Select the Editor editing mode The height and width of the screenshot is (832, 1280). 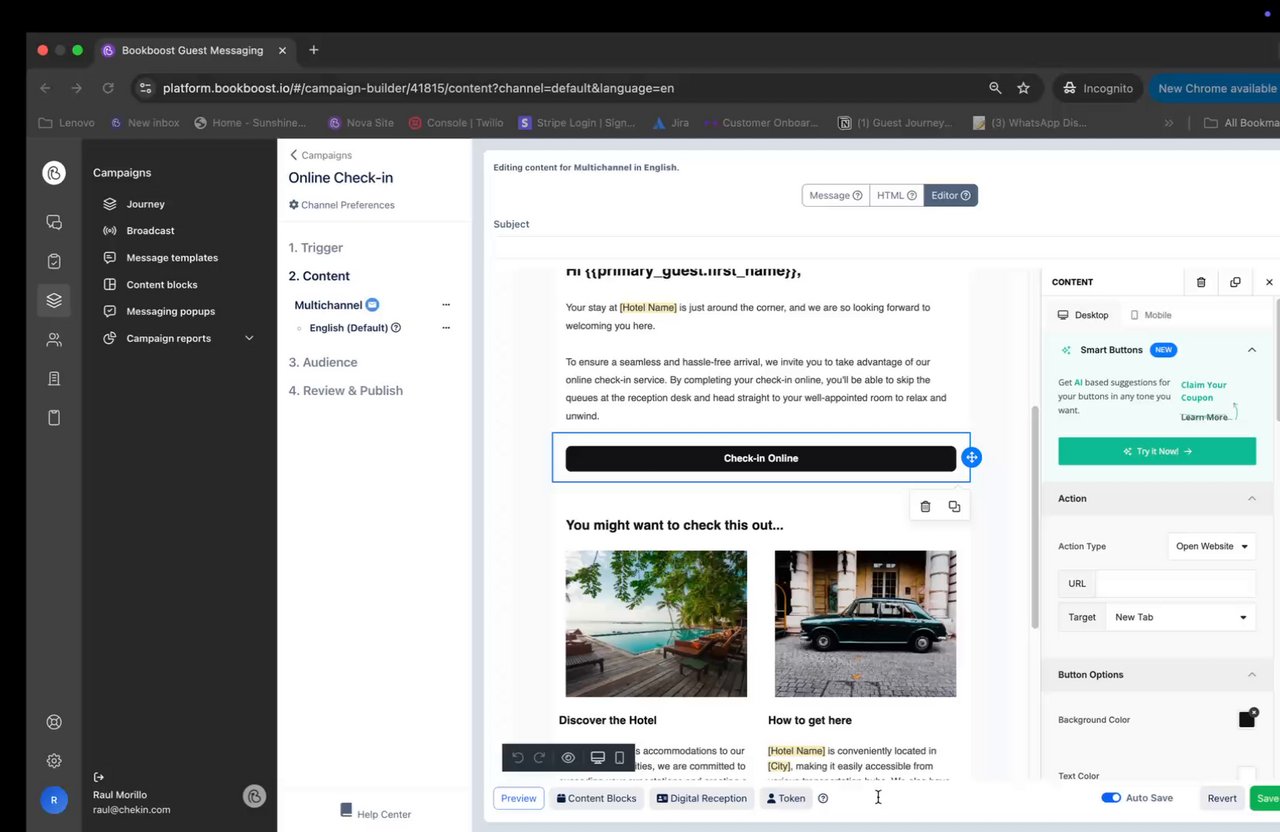(x=951, y=195)
